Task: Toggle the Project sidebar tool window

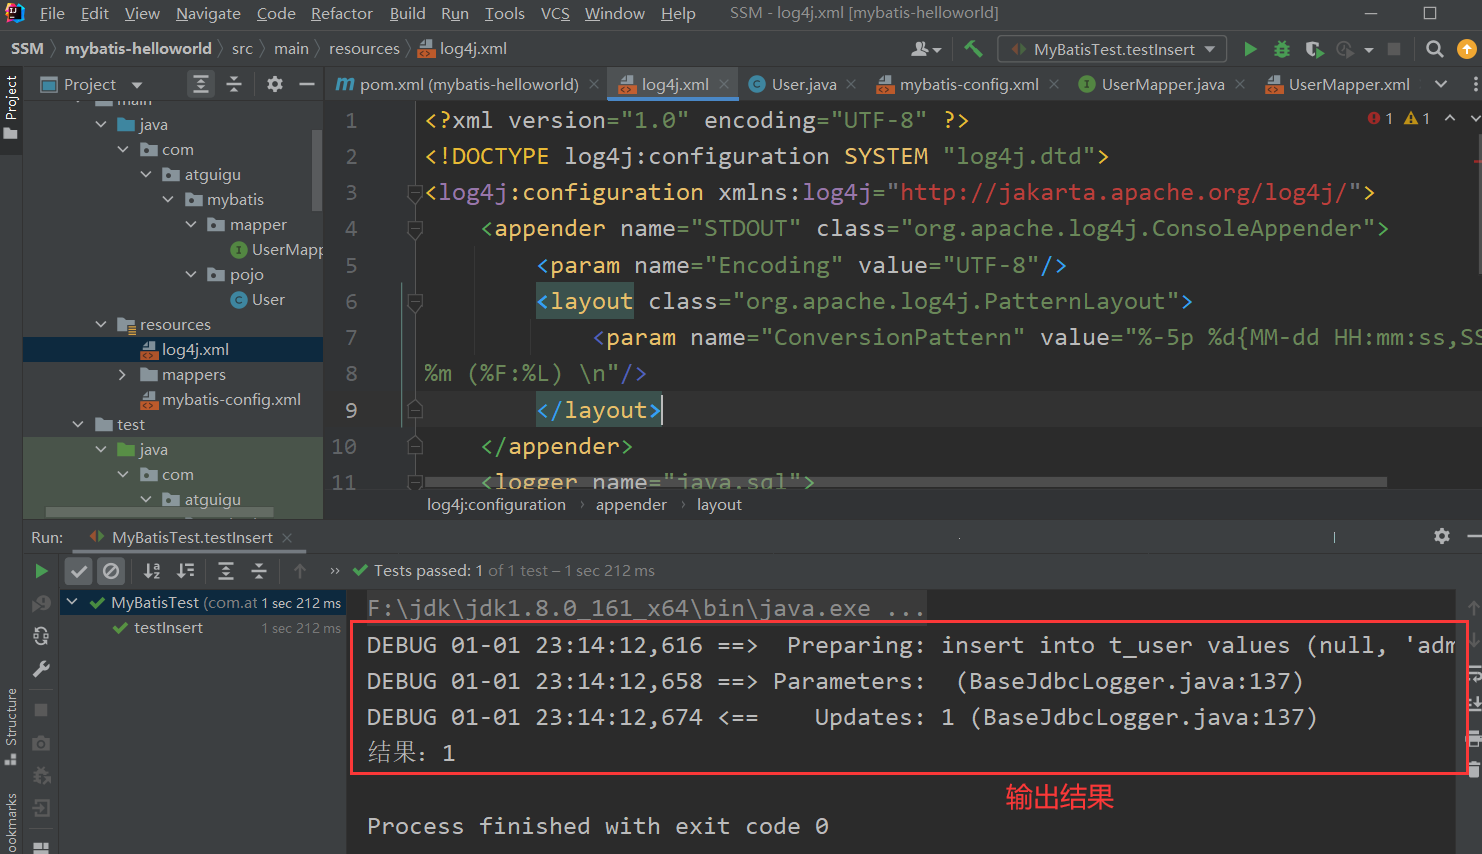Action: tap(11, 106)
